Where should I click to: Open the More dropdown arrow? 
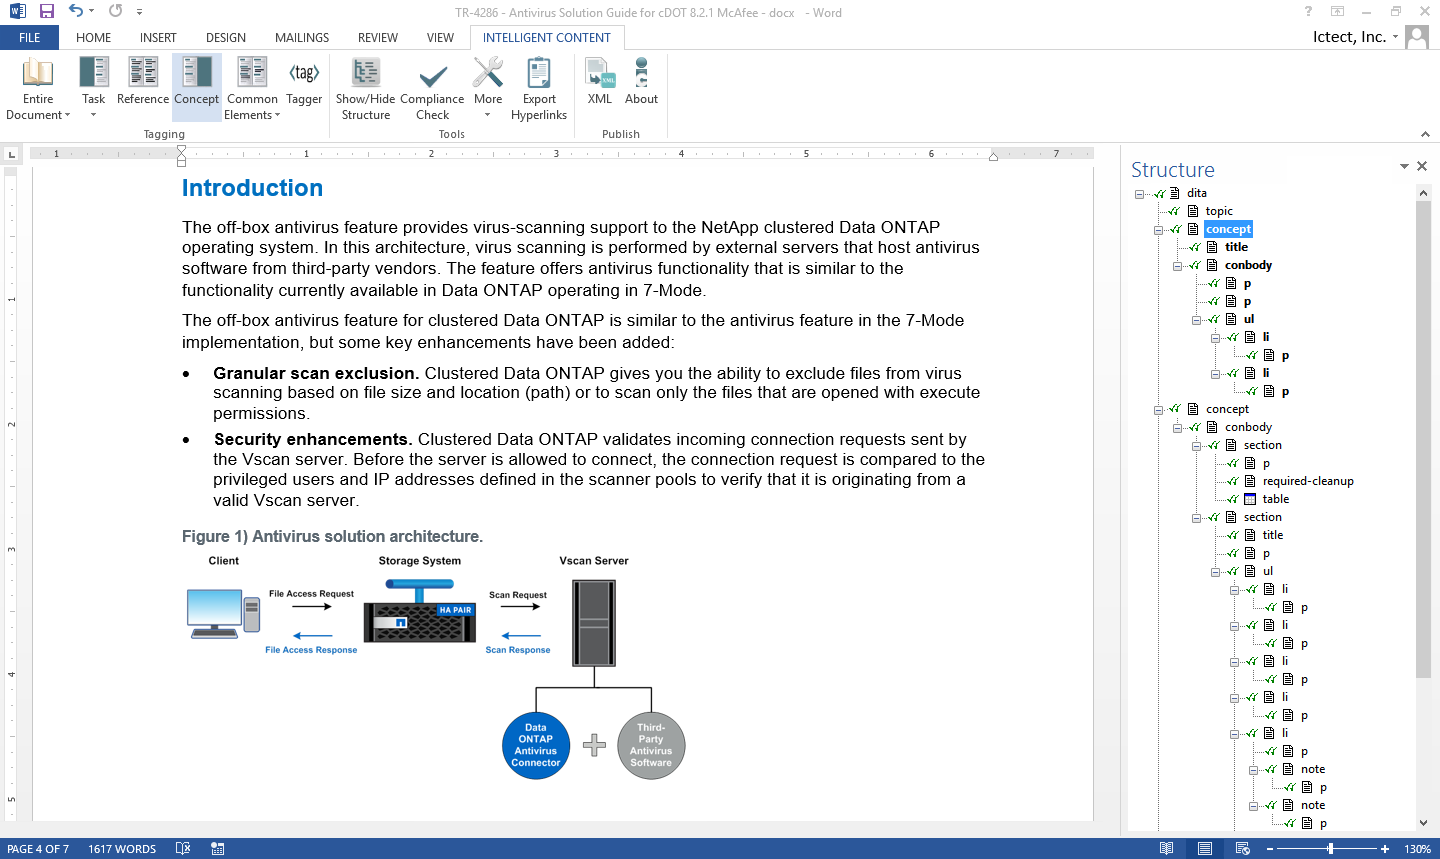point(487,115)
